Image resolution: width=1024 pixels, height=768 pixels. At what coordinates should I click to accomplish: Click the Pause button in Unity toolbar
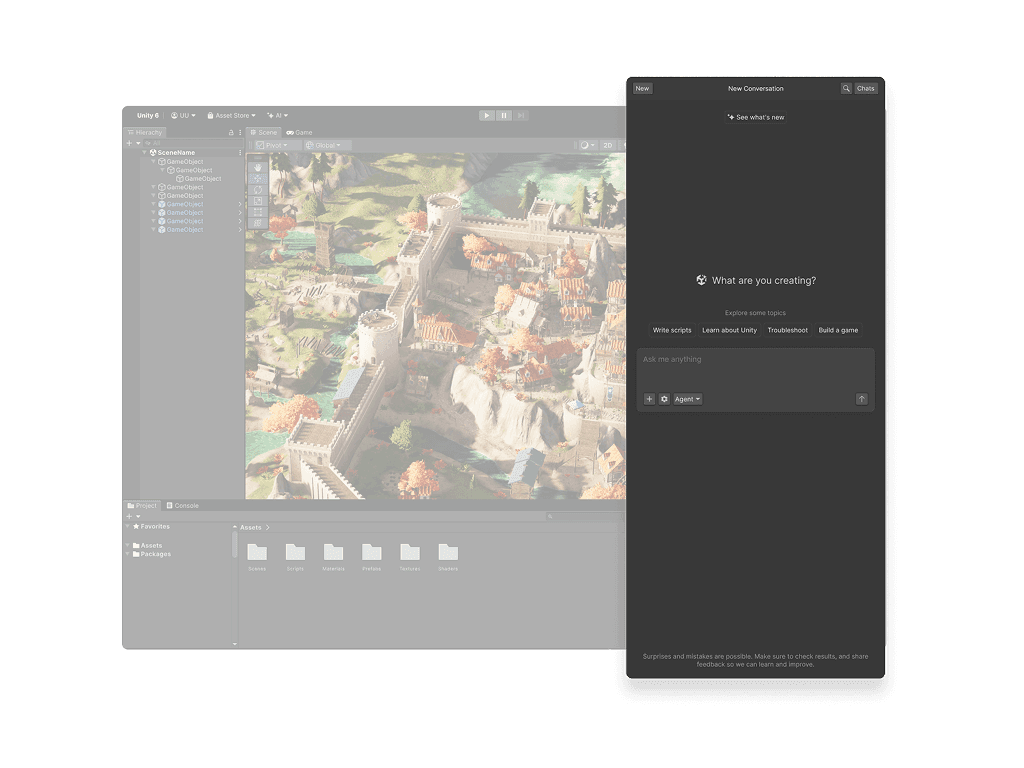[504, 116]
